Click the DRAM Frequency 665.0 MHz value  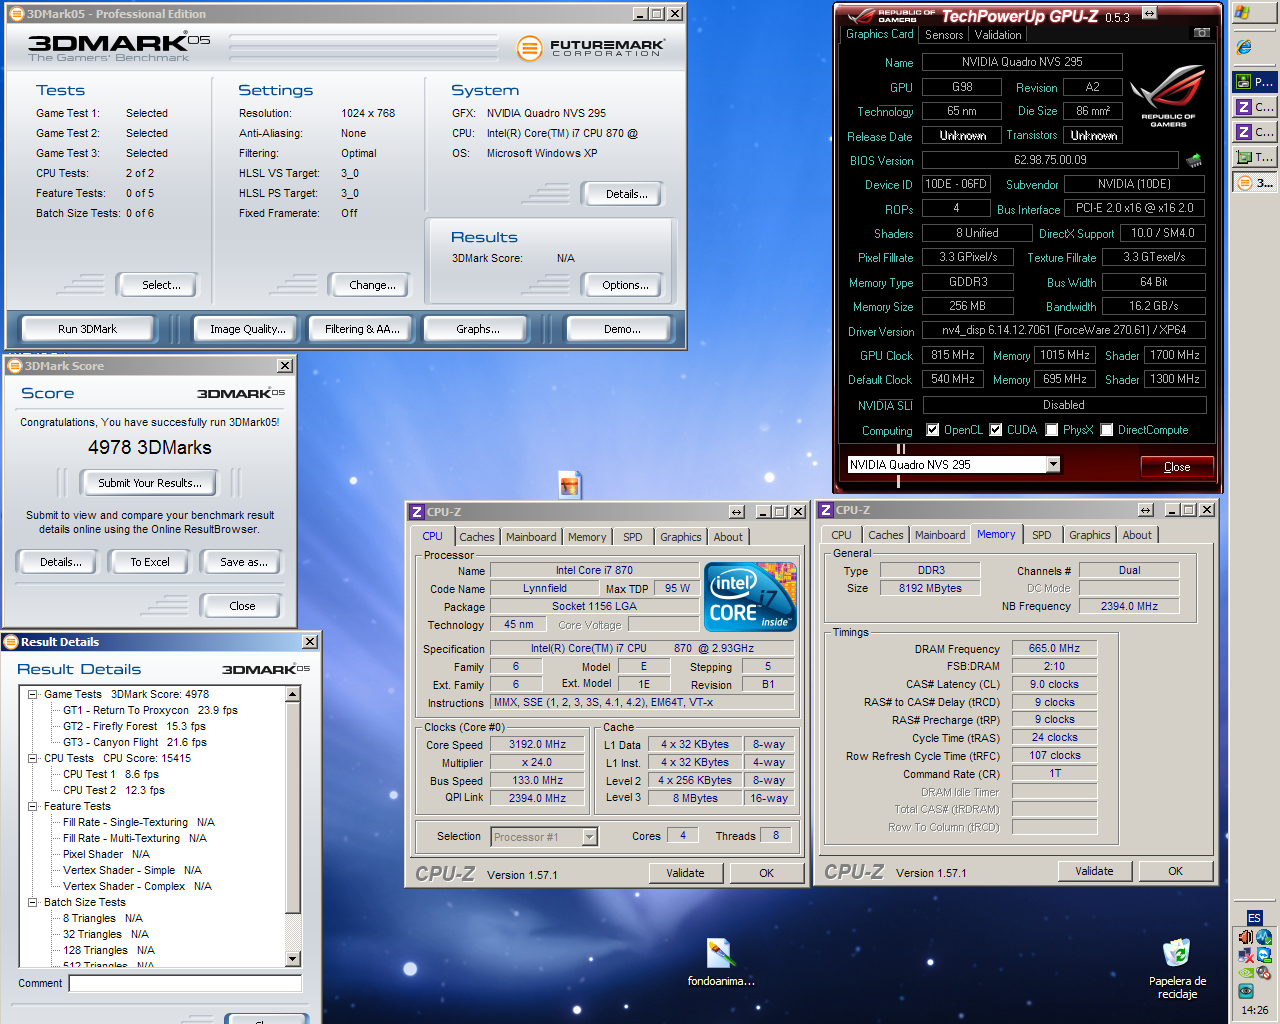point(1054,648)
